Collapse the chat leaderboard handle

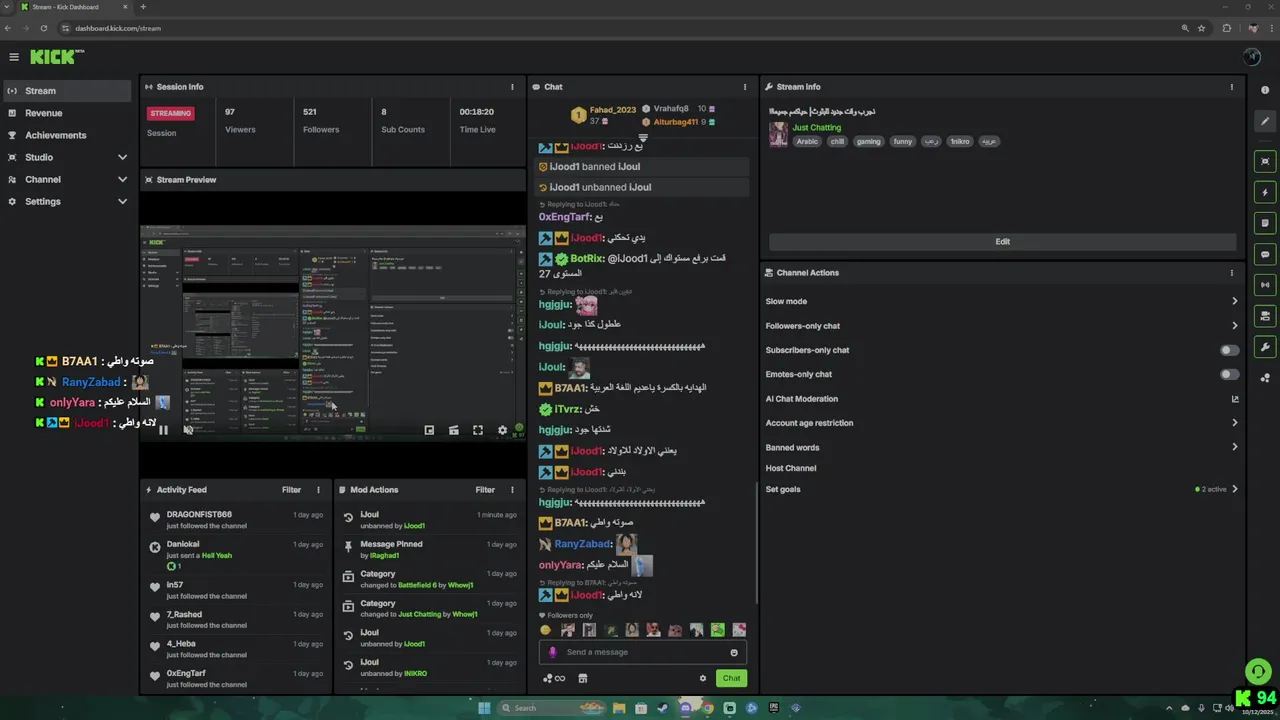pyautogui.click(x=643, y=138)
